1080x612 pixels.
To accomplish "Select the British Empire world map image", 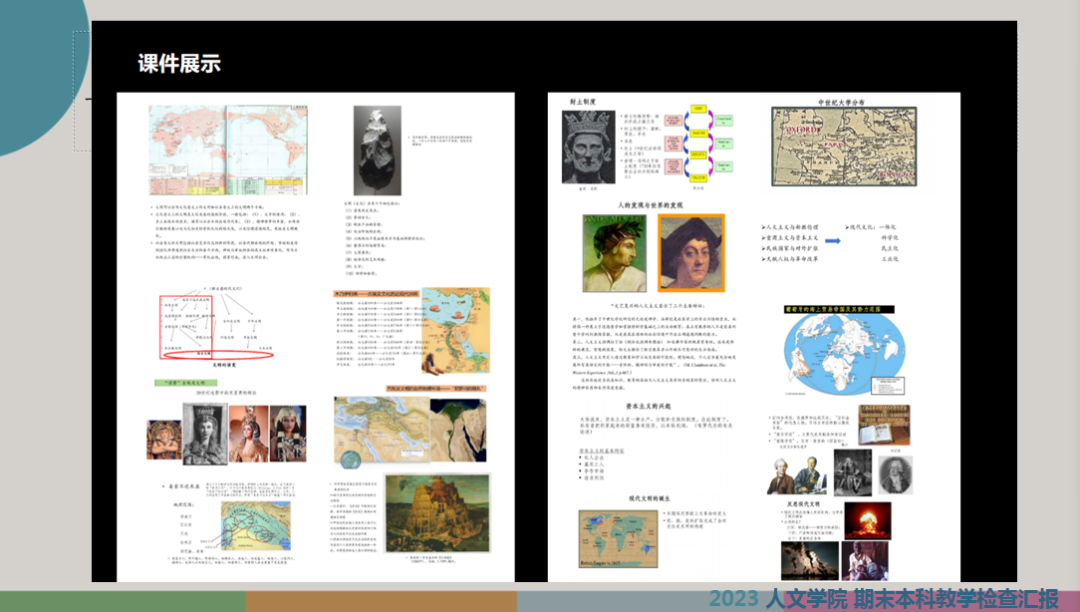I will (618, 539).
